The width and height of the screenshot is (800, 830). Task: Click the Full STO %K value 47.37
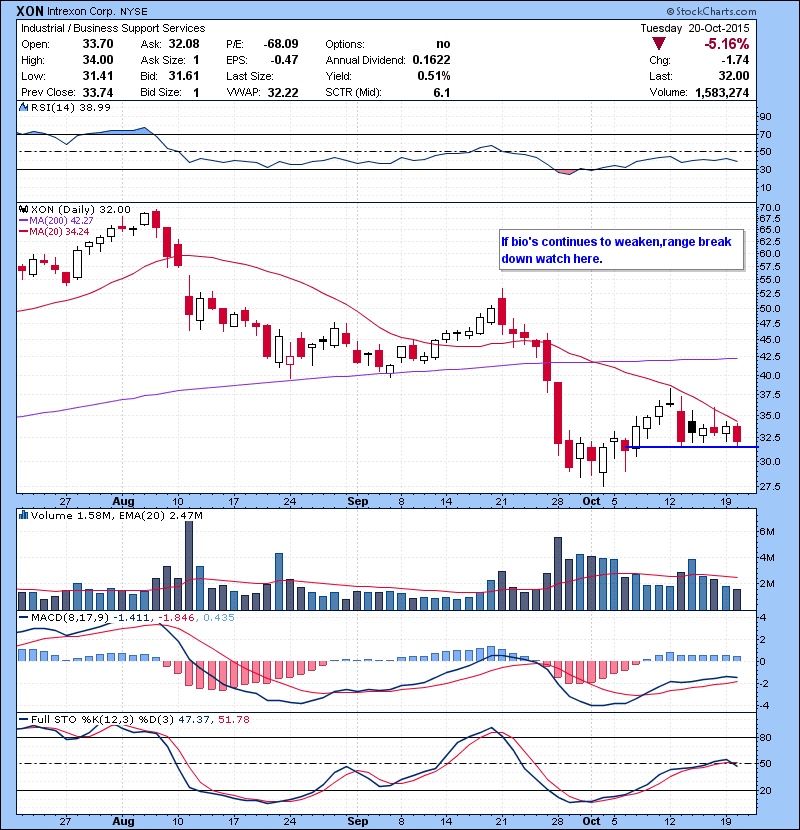tap(193, 720)
